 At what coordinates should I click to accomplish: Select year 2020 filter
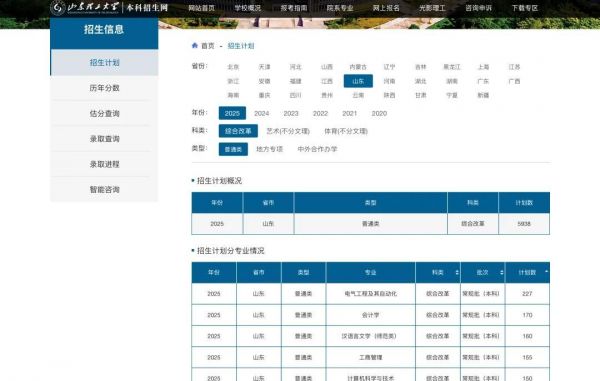[379, 113]
